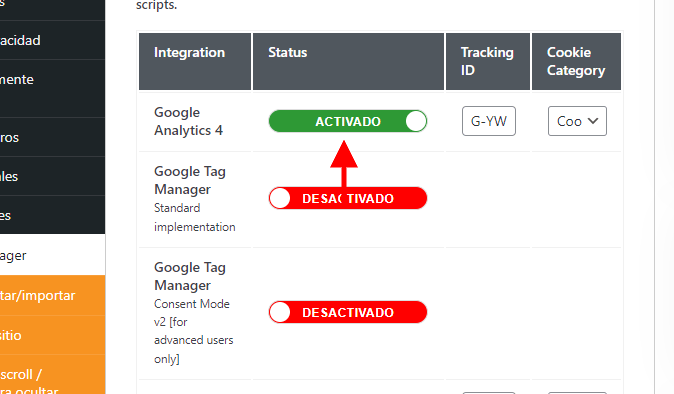Open the orange sidebar item containing 'scroll /'
This screenshot has height=394, width=674.
point(52,375)
